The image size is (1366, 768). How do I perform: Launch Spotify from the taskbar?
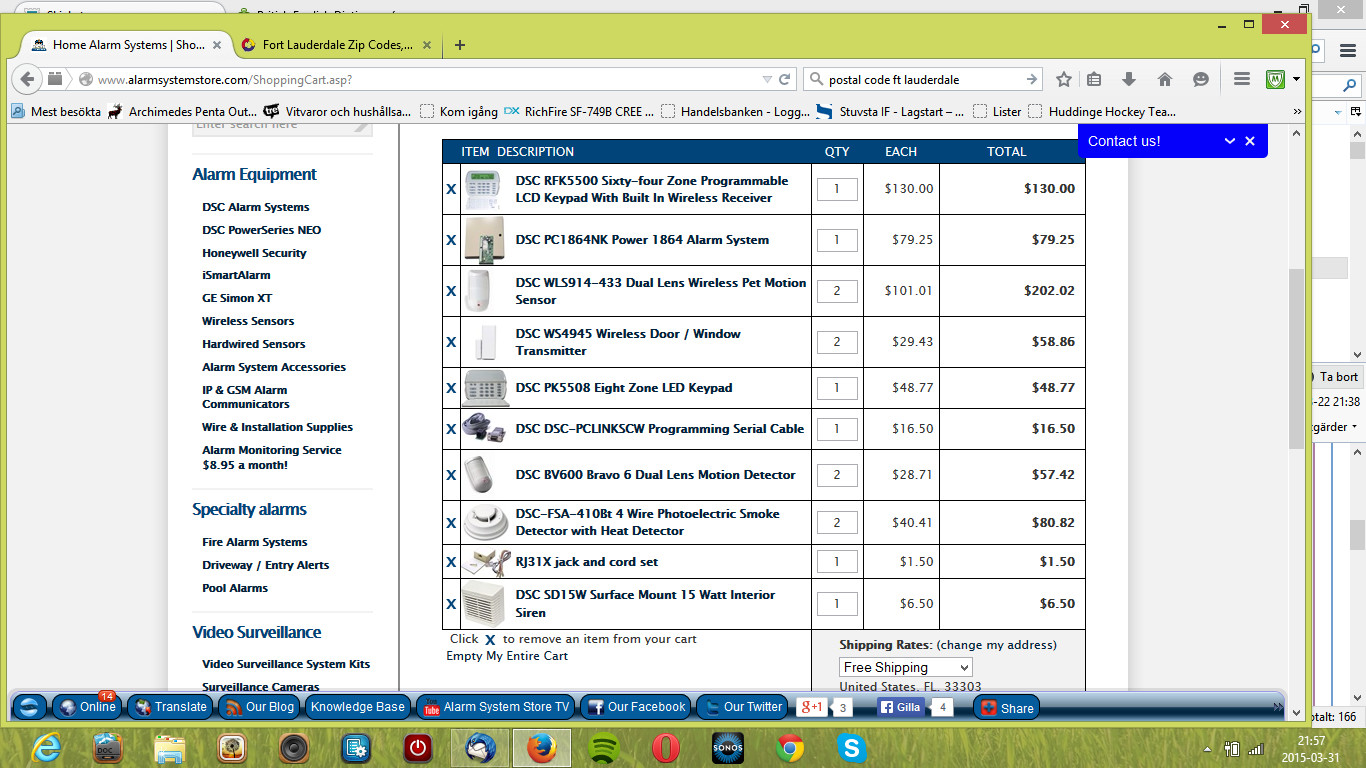(x=604, y=747)
